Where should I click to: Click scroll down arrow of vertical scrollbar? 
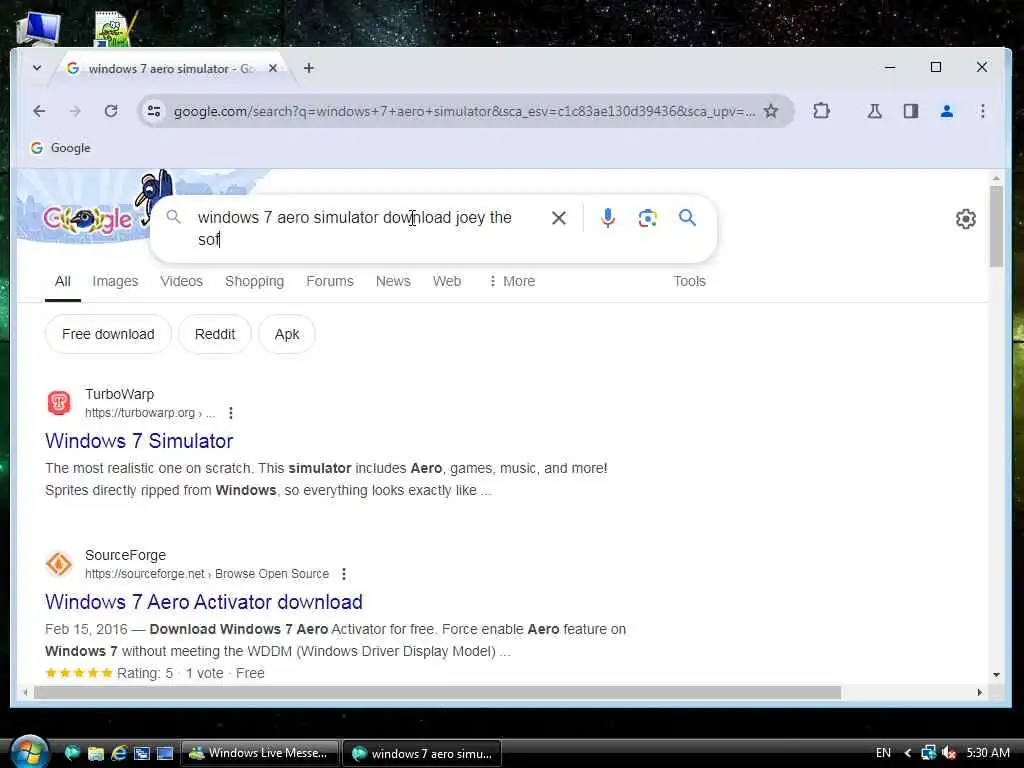tap(996, 675)
